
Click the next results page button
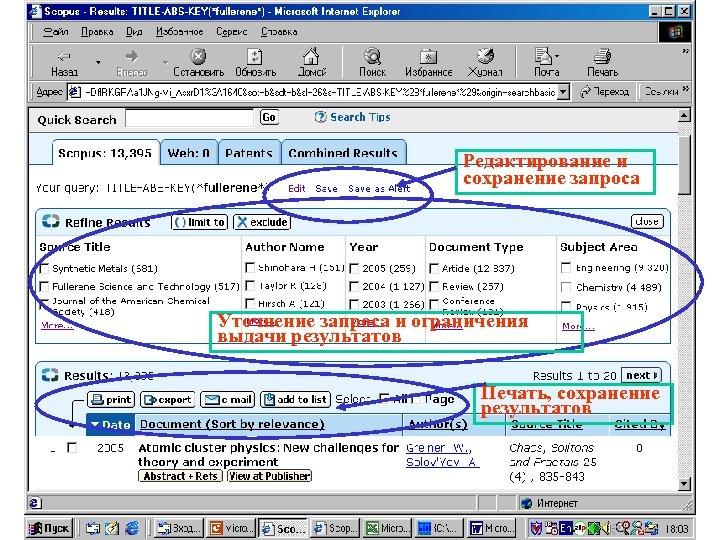tap(641, 375)
